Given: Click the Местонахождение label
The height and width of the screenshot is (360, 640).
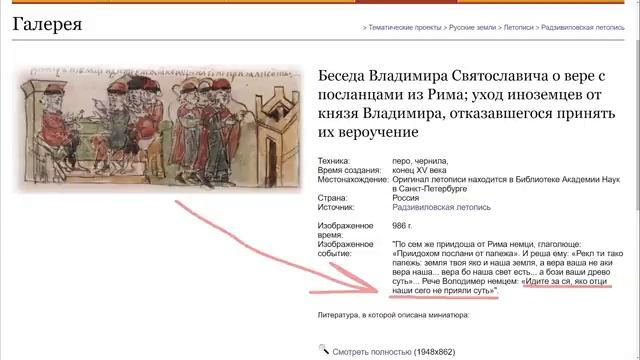Looking at the screenshot, I should tap(353, 180).
